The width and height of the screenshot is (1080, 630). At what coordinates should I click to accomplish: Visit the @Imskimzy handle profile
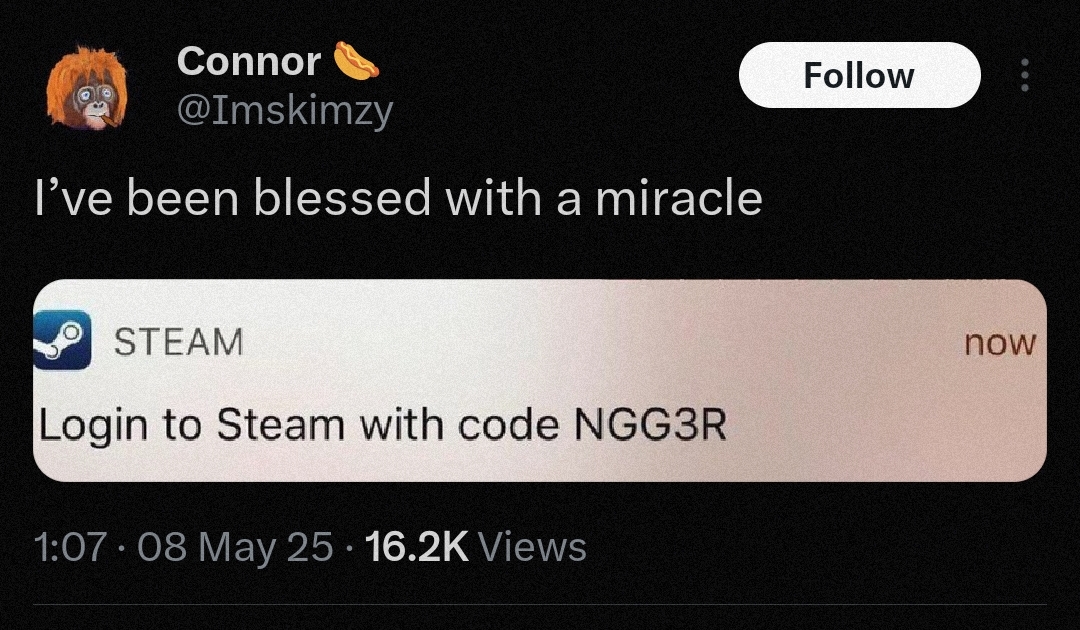click(x=285, y=110)
